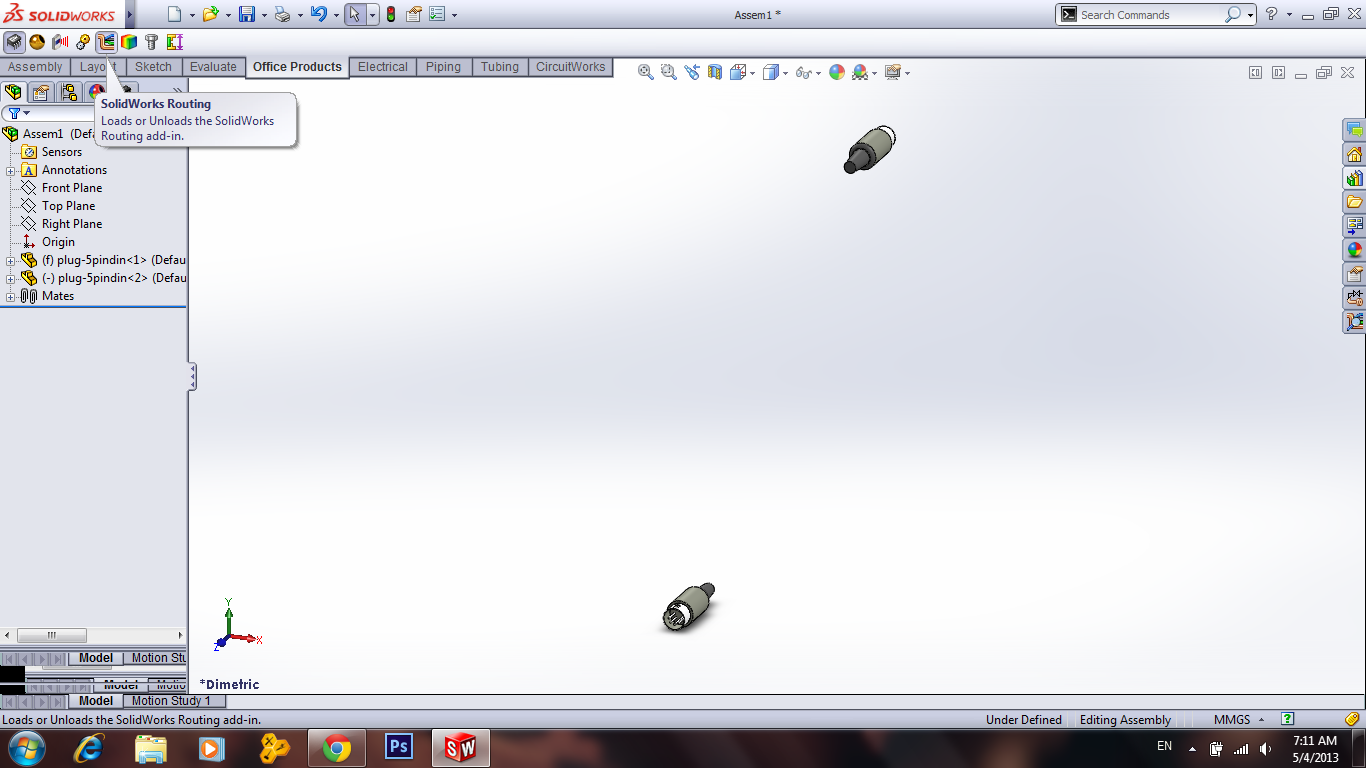Click the New document icon
Viewport: 1366px width, 768px height.
tap(175, 14)
